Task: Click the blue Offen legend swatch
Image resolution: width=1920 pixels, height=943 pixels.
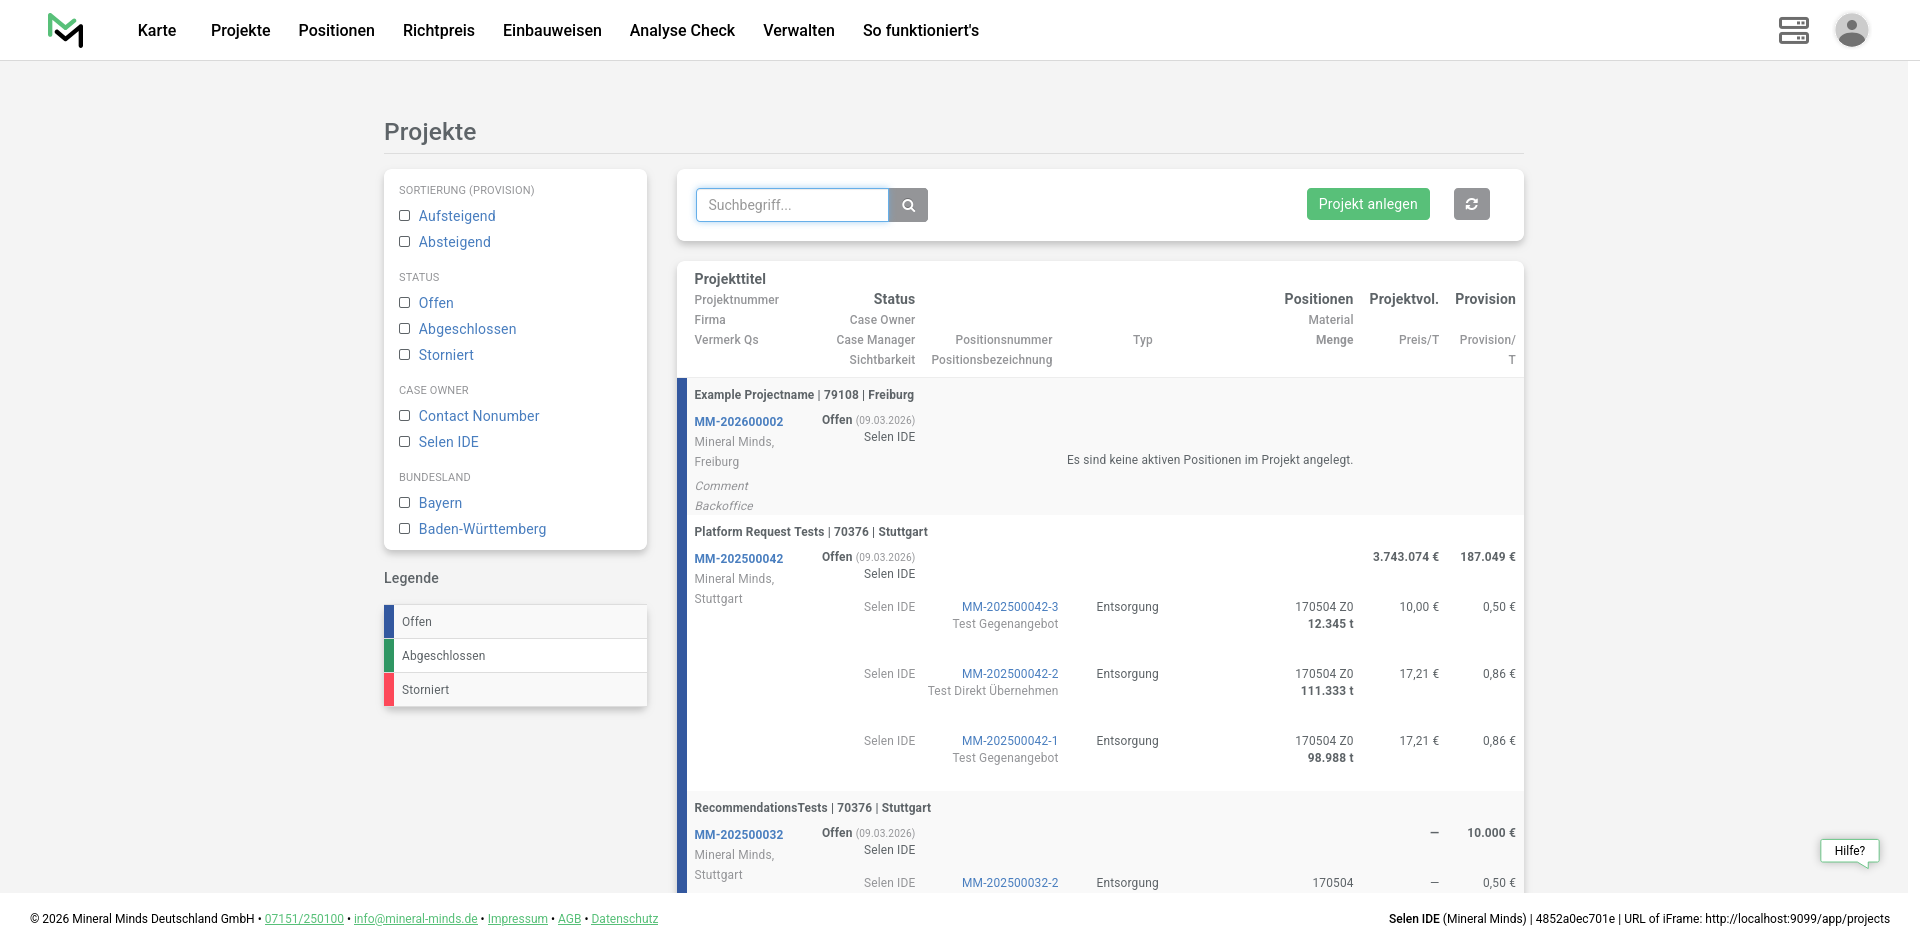Action: [389, 622]
